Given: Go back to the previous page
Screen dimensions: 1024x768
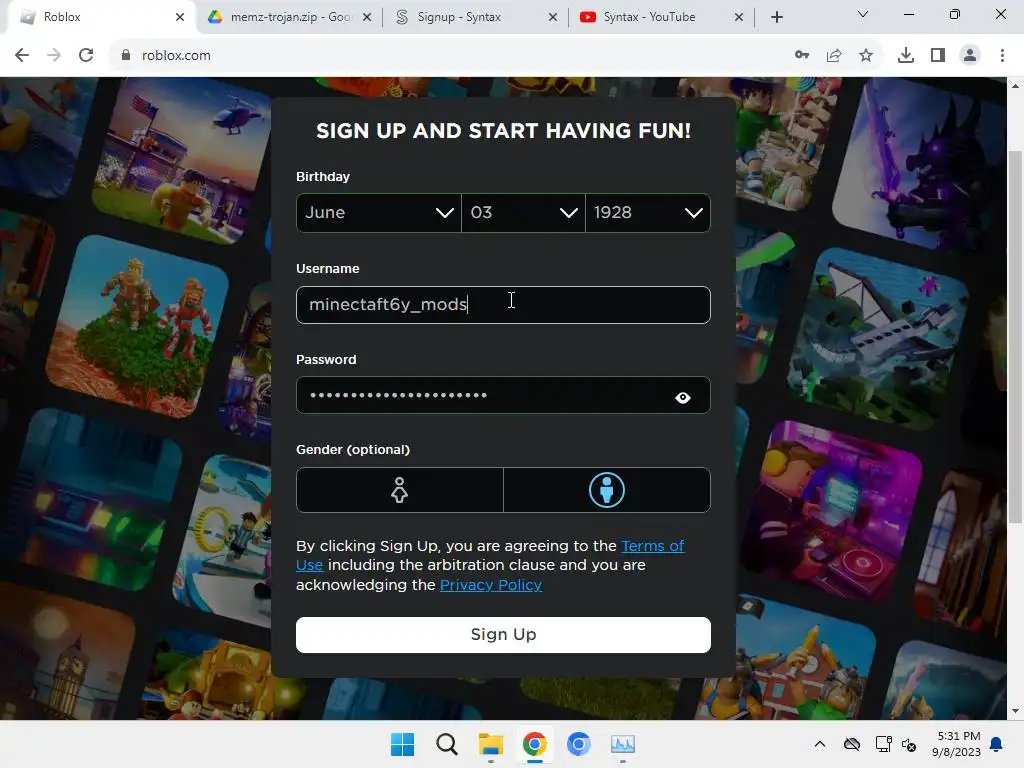Looking at the screenshot, I should [22, 56].
